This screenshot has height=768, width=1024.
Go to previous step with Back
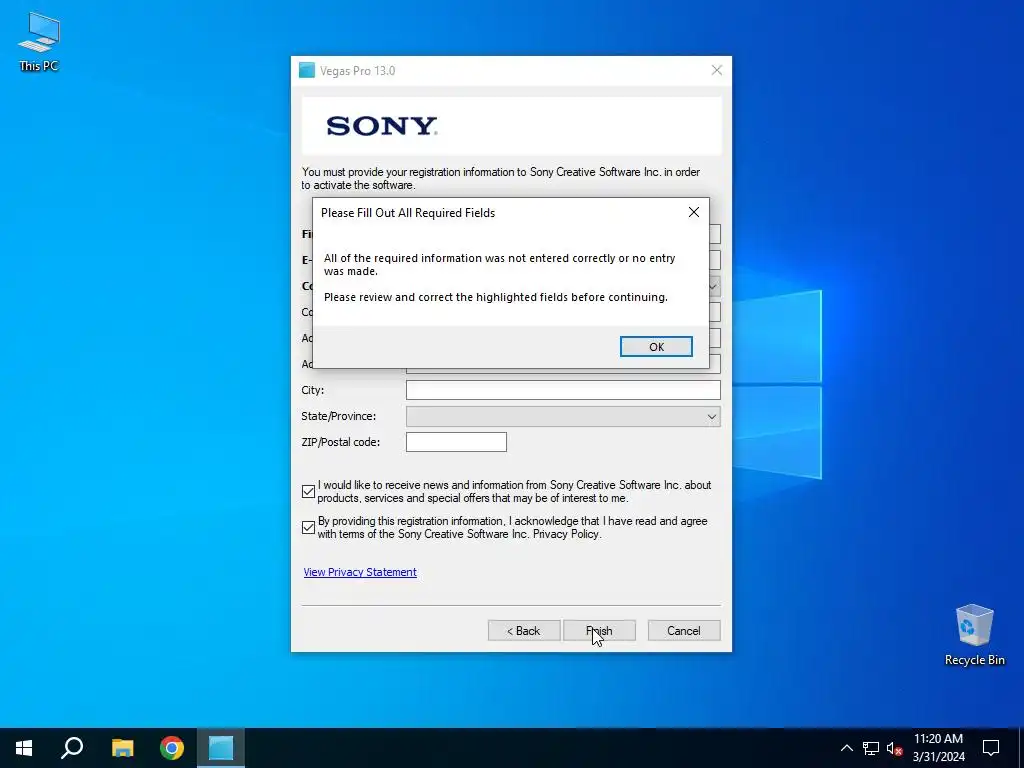click(524, 631)
